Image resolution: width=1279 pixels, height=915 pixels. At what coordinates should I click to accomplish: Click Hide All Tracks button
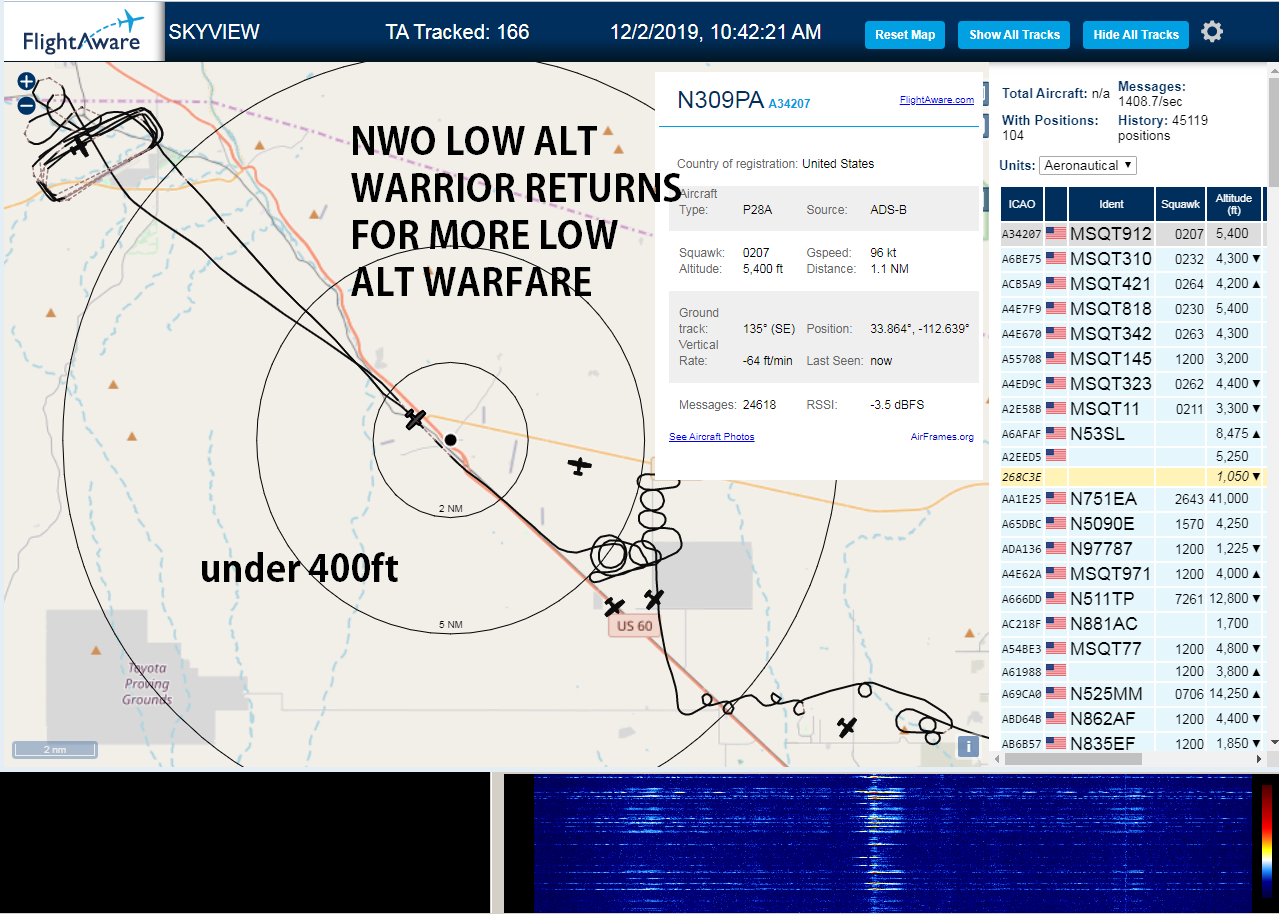(1136, 35)
